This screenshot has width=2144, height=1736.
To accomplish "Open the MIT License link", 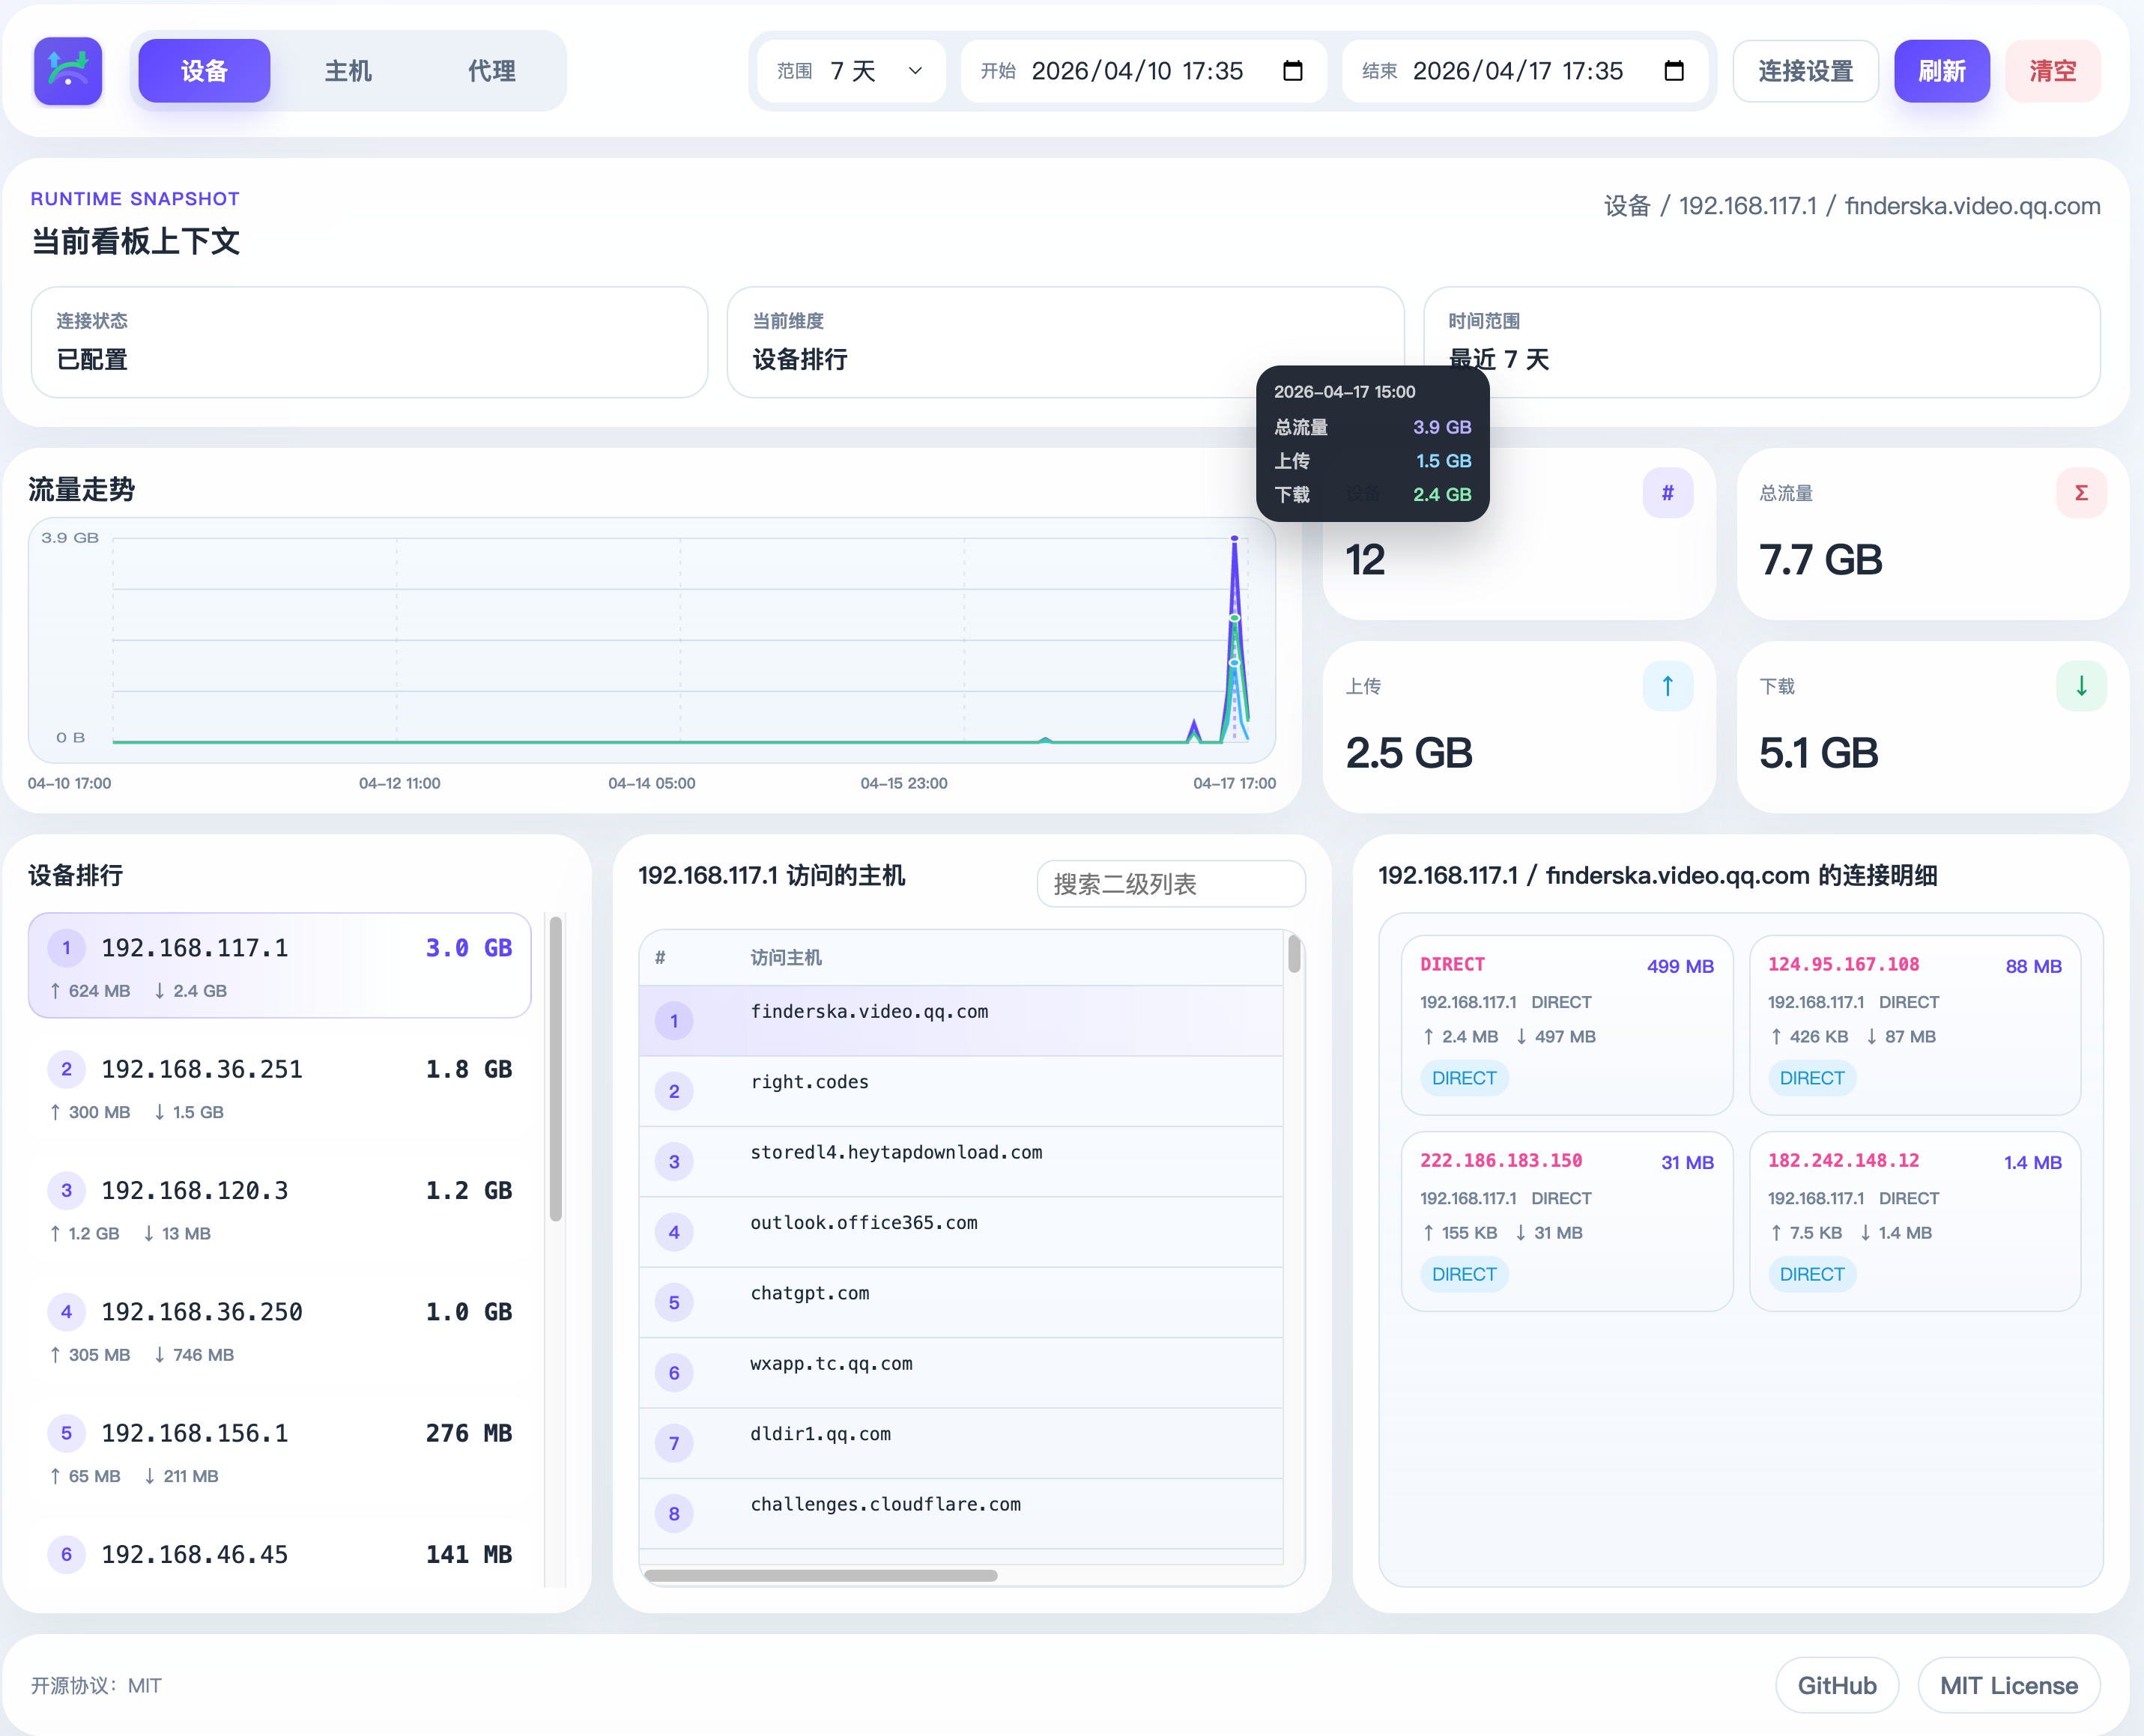I will (x=2008, y=1685).
